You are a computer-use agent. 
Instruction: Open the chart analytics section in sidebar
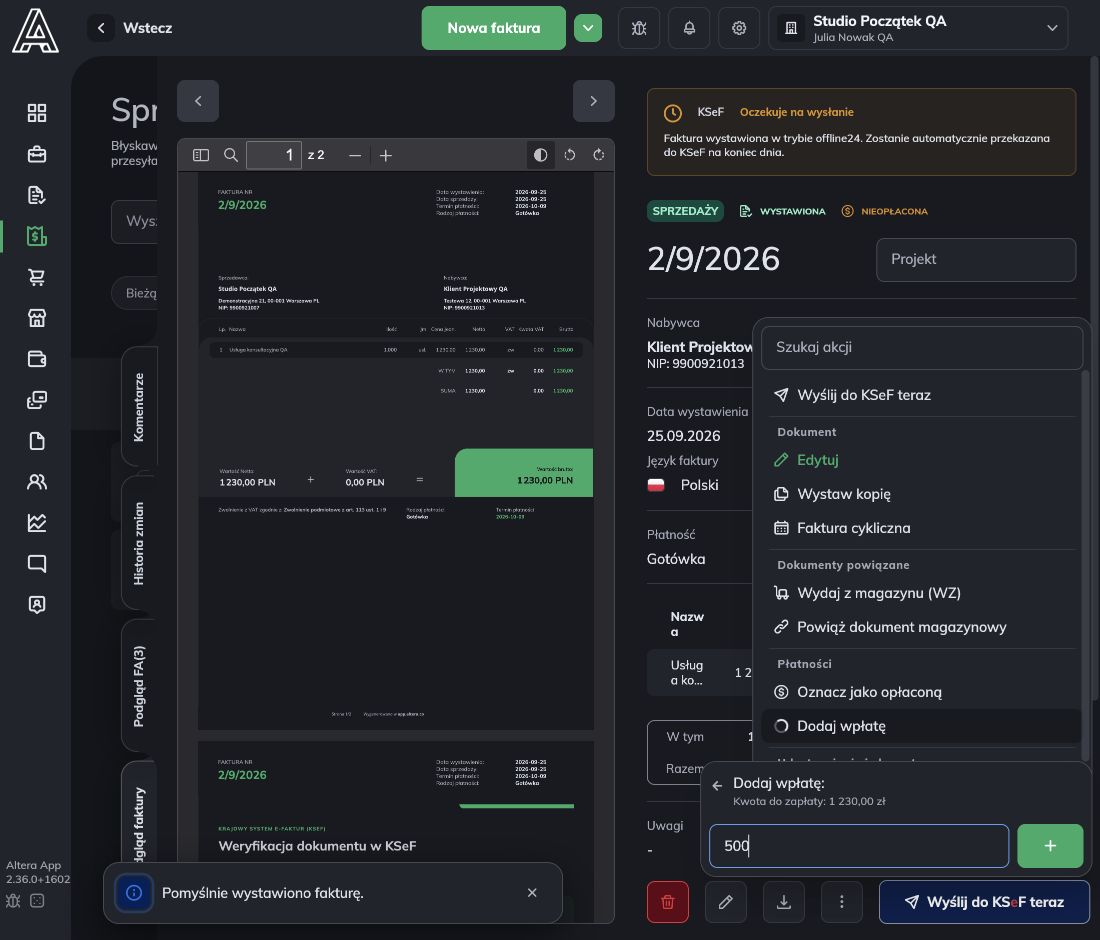[36, 523]
